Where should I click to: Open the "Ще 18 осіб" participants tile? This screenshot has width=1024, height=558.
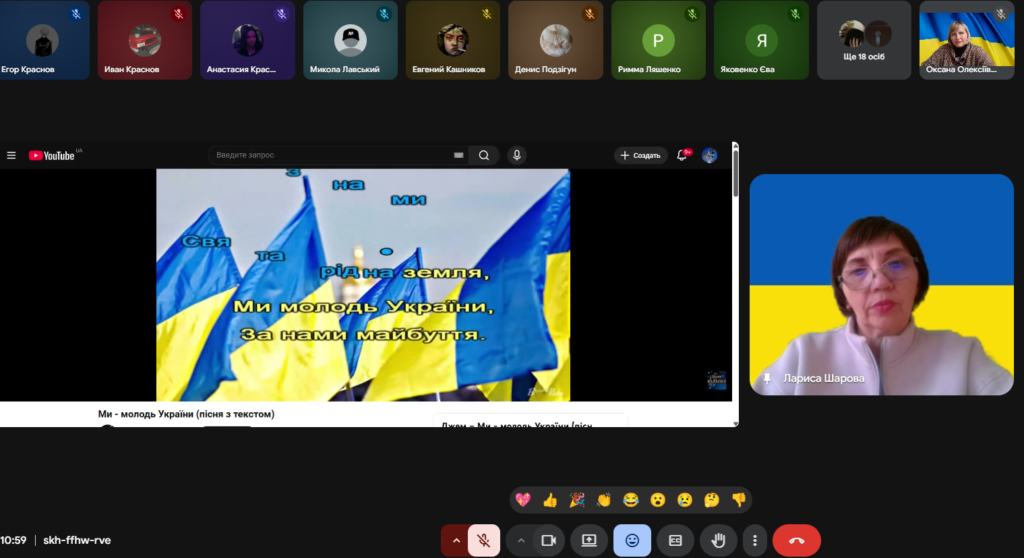[x=864, y=40]
